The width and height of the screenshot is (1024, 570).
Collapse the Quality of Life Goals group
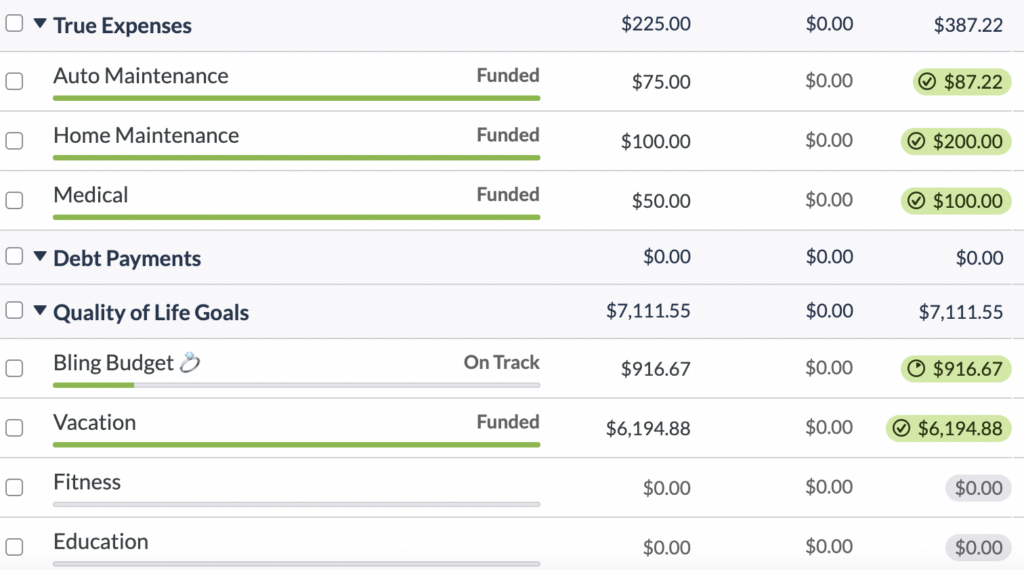pos(40,310)
